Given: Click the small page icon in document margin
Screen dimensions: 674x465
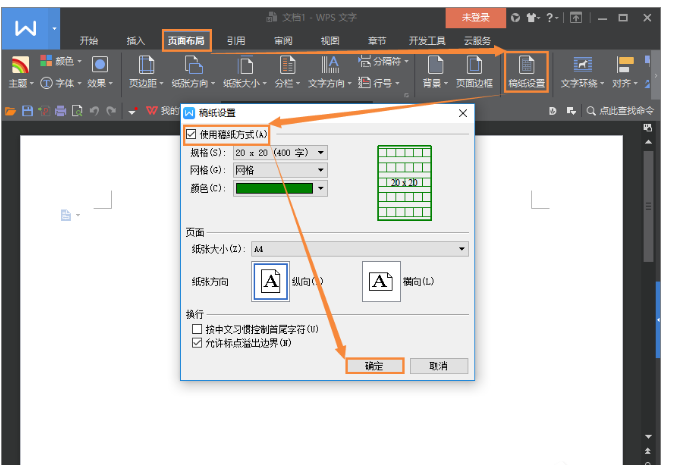Looking at the screenshot, I should tap(65, 215).
